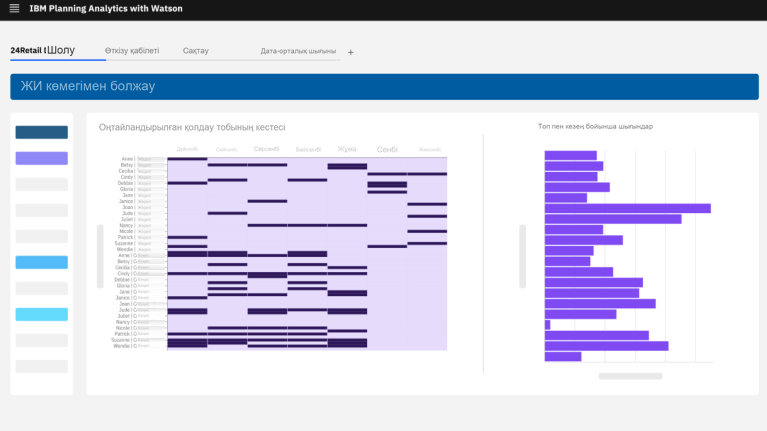Add a new tab with plus icon
The width and height of the screenshot is (767, 431).
pyautogui.click(x=350, y=52)
